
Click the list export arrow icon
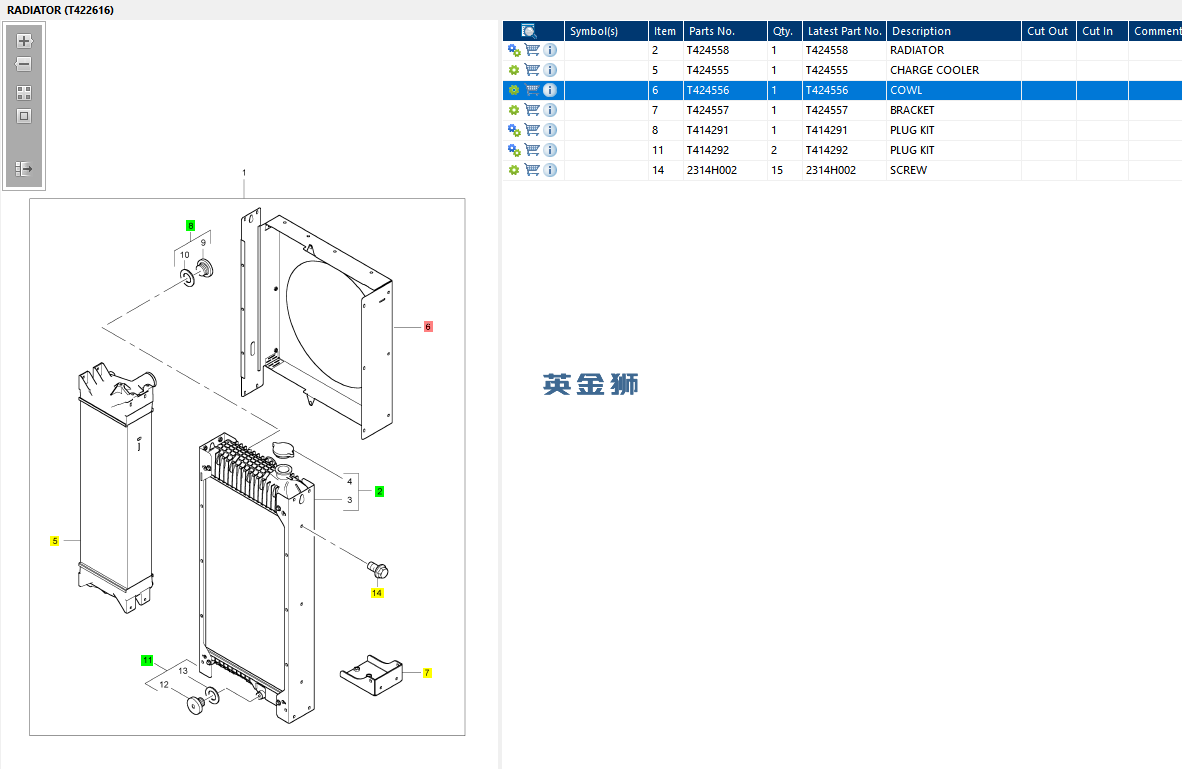pos(24,168)
